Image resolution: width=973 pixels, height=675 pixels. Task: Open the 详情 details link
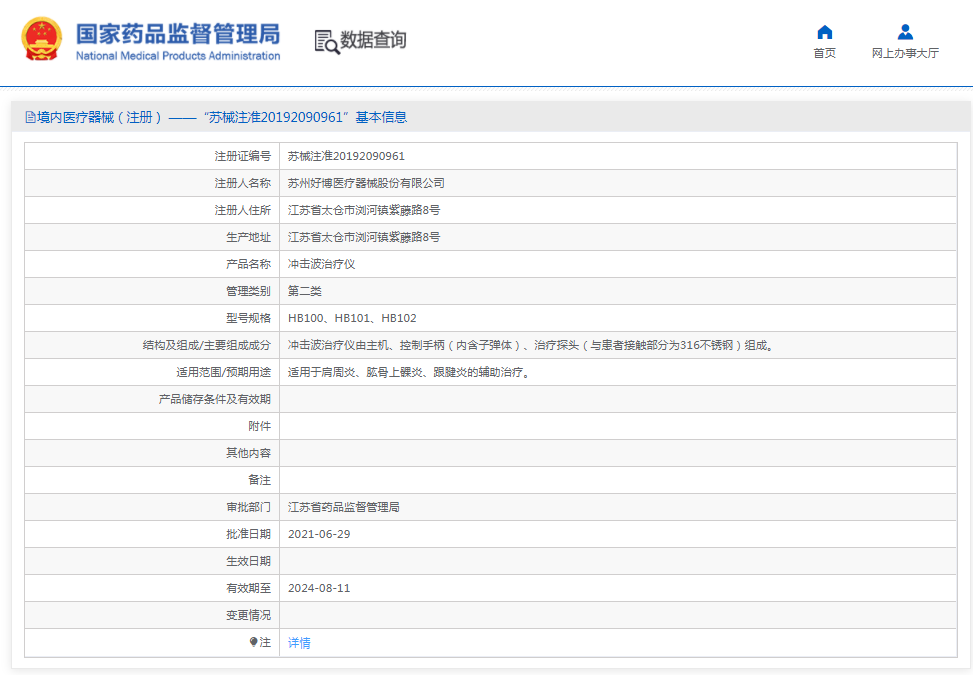point(299,643)
